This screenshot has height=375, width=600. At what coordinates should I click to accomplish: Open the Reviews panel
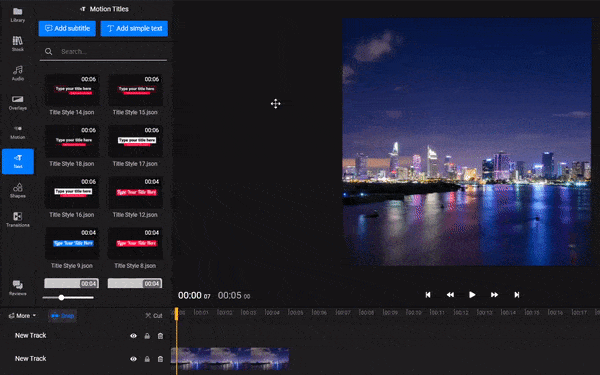[18, 288]
